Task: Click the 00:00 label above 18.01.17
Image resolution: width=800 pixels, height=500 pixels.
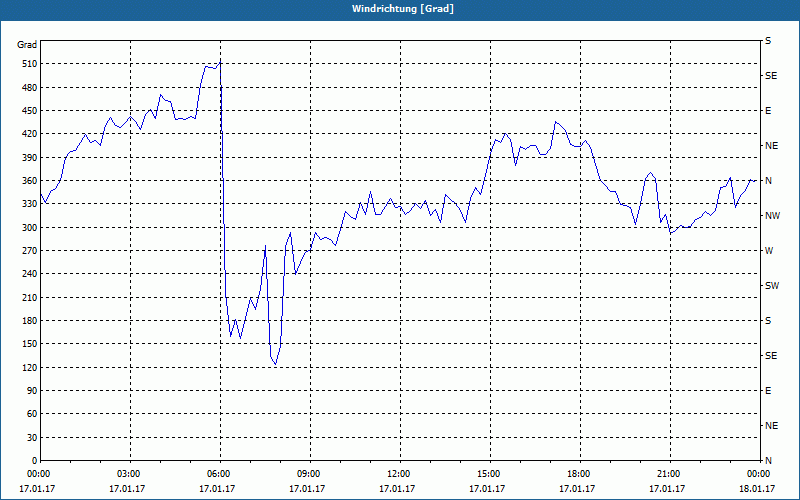Action: (x=758, y=473)
